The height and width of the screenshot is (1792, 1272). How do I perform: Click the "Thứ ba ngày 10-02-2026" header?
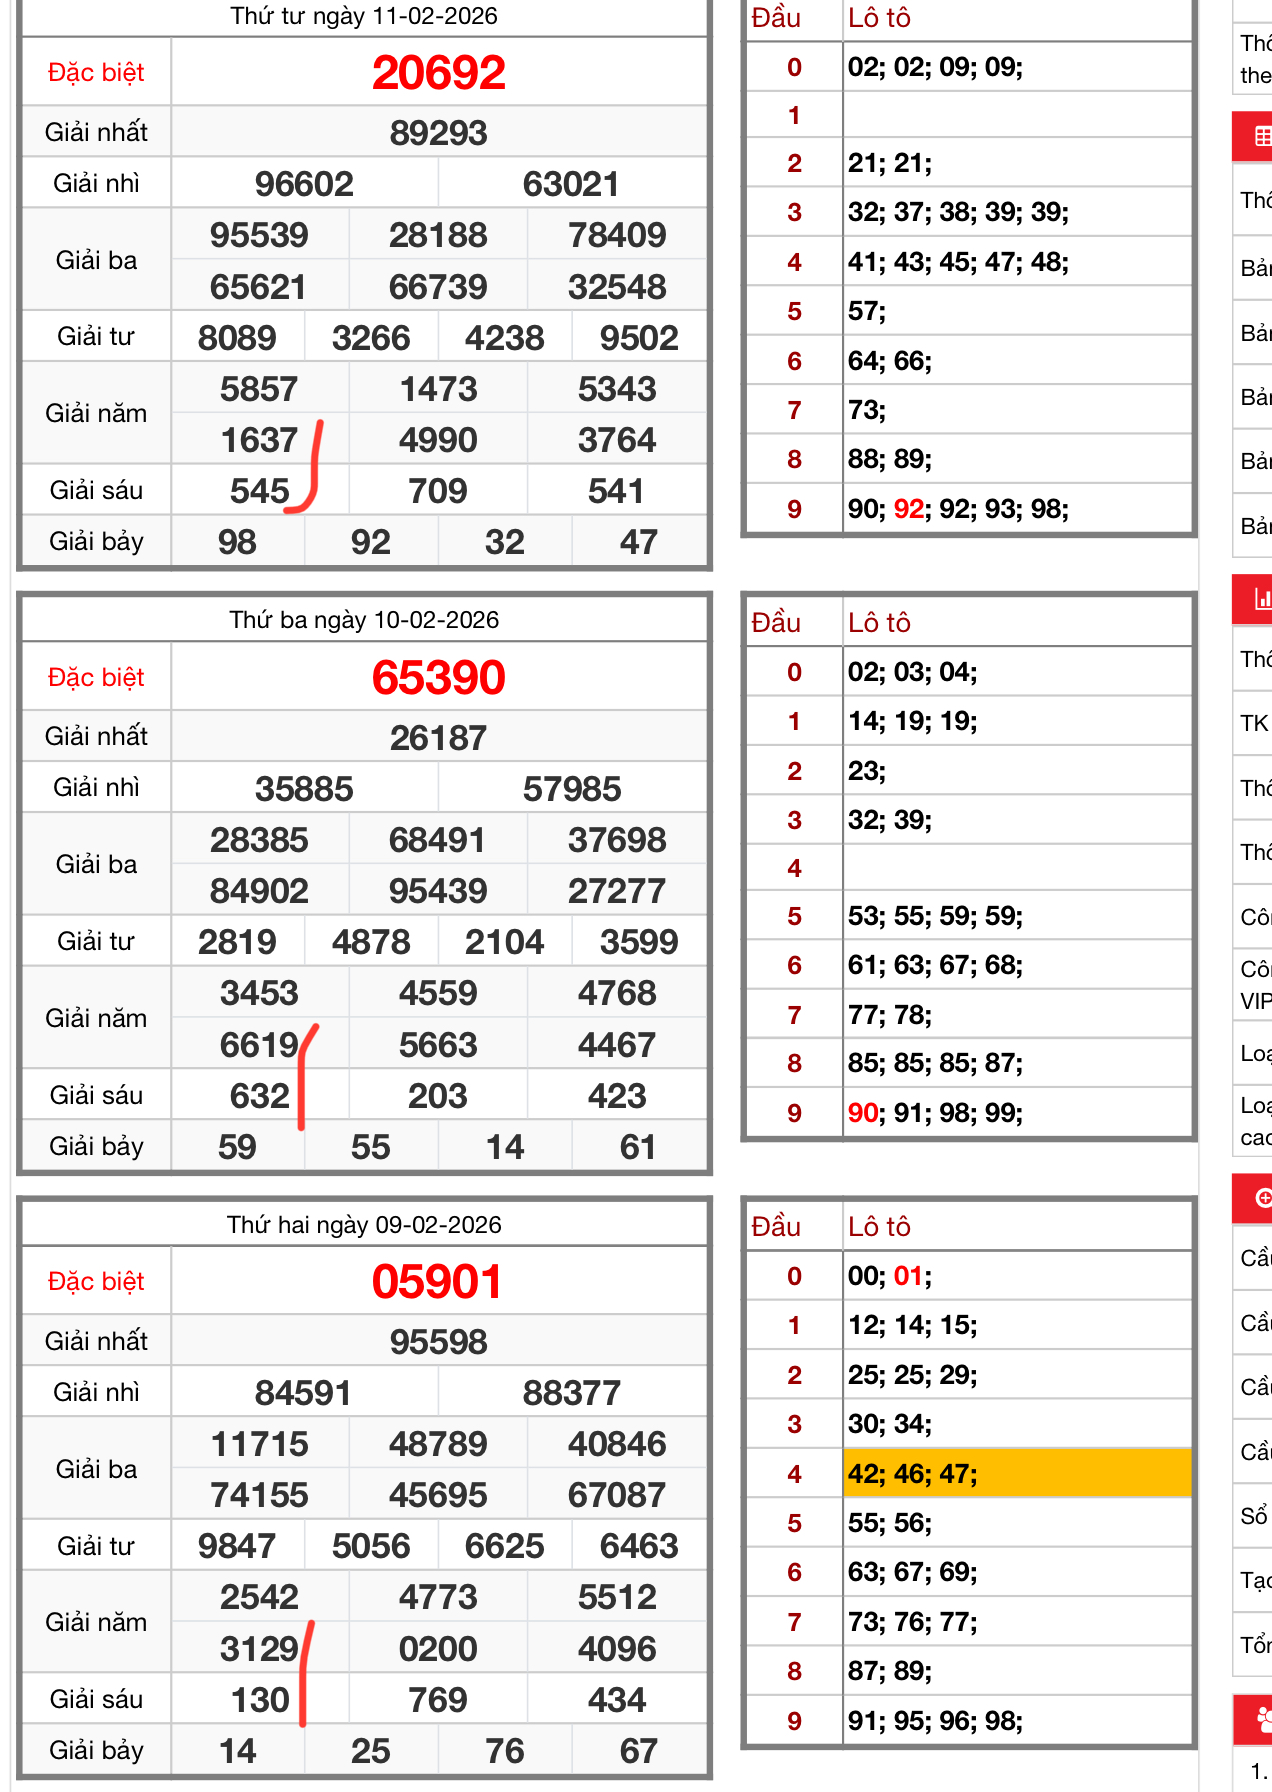pyautogui.click(x=364, y=620)
